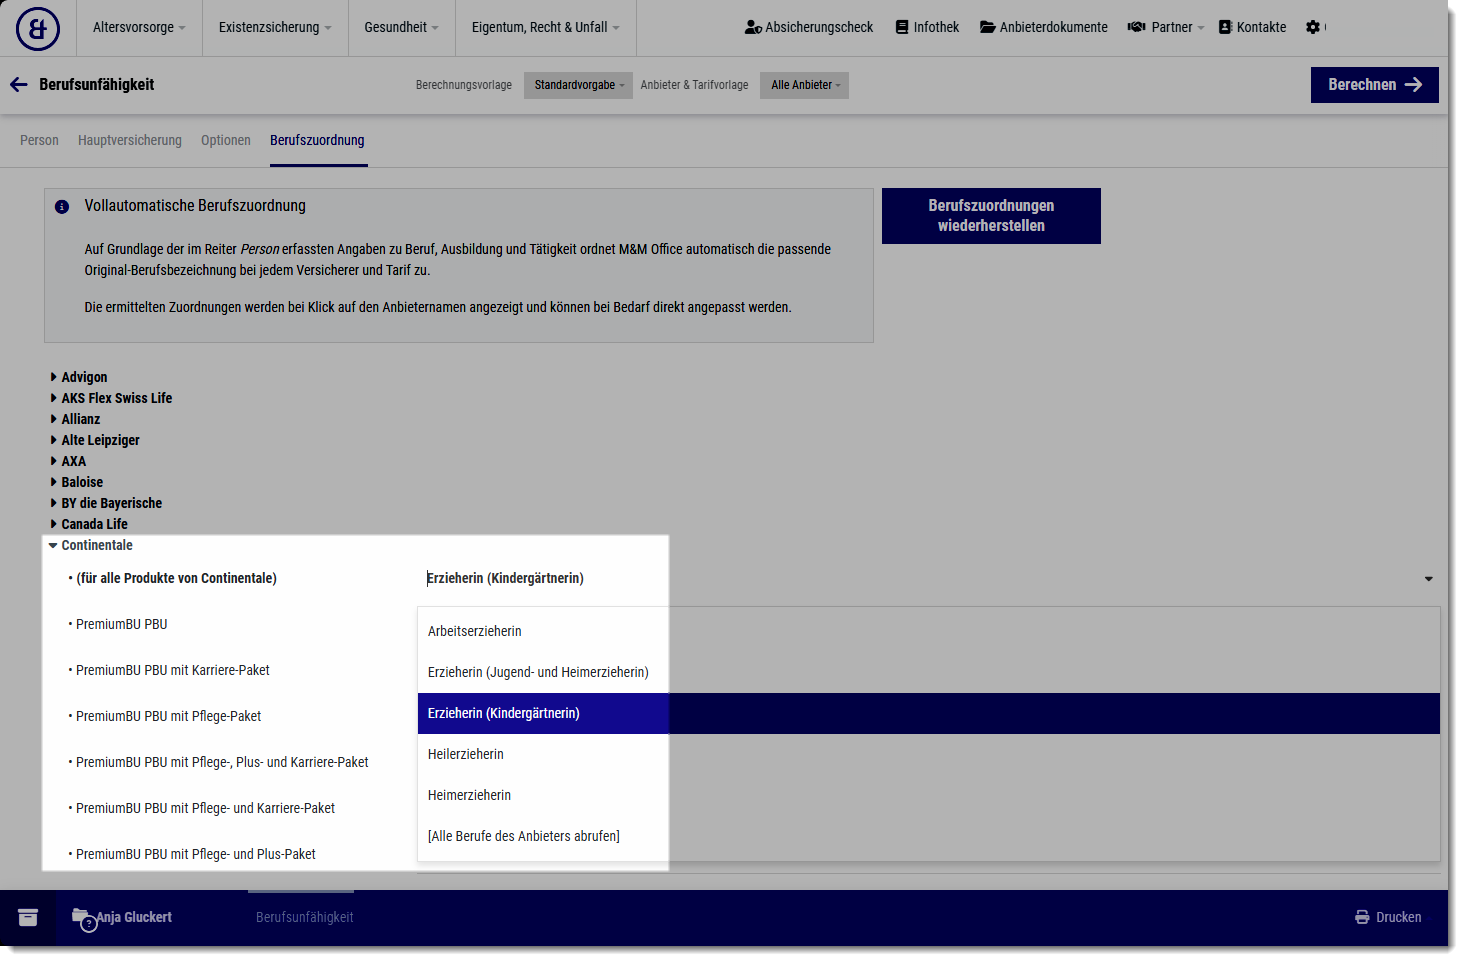The width and height of the screenshot is (1463, 961).
Task: Collapse the Continentale provider section
Action: click(x=96, y=545)
